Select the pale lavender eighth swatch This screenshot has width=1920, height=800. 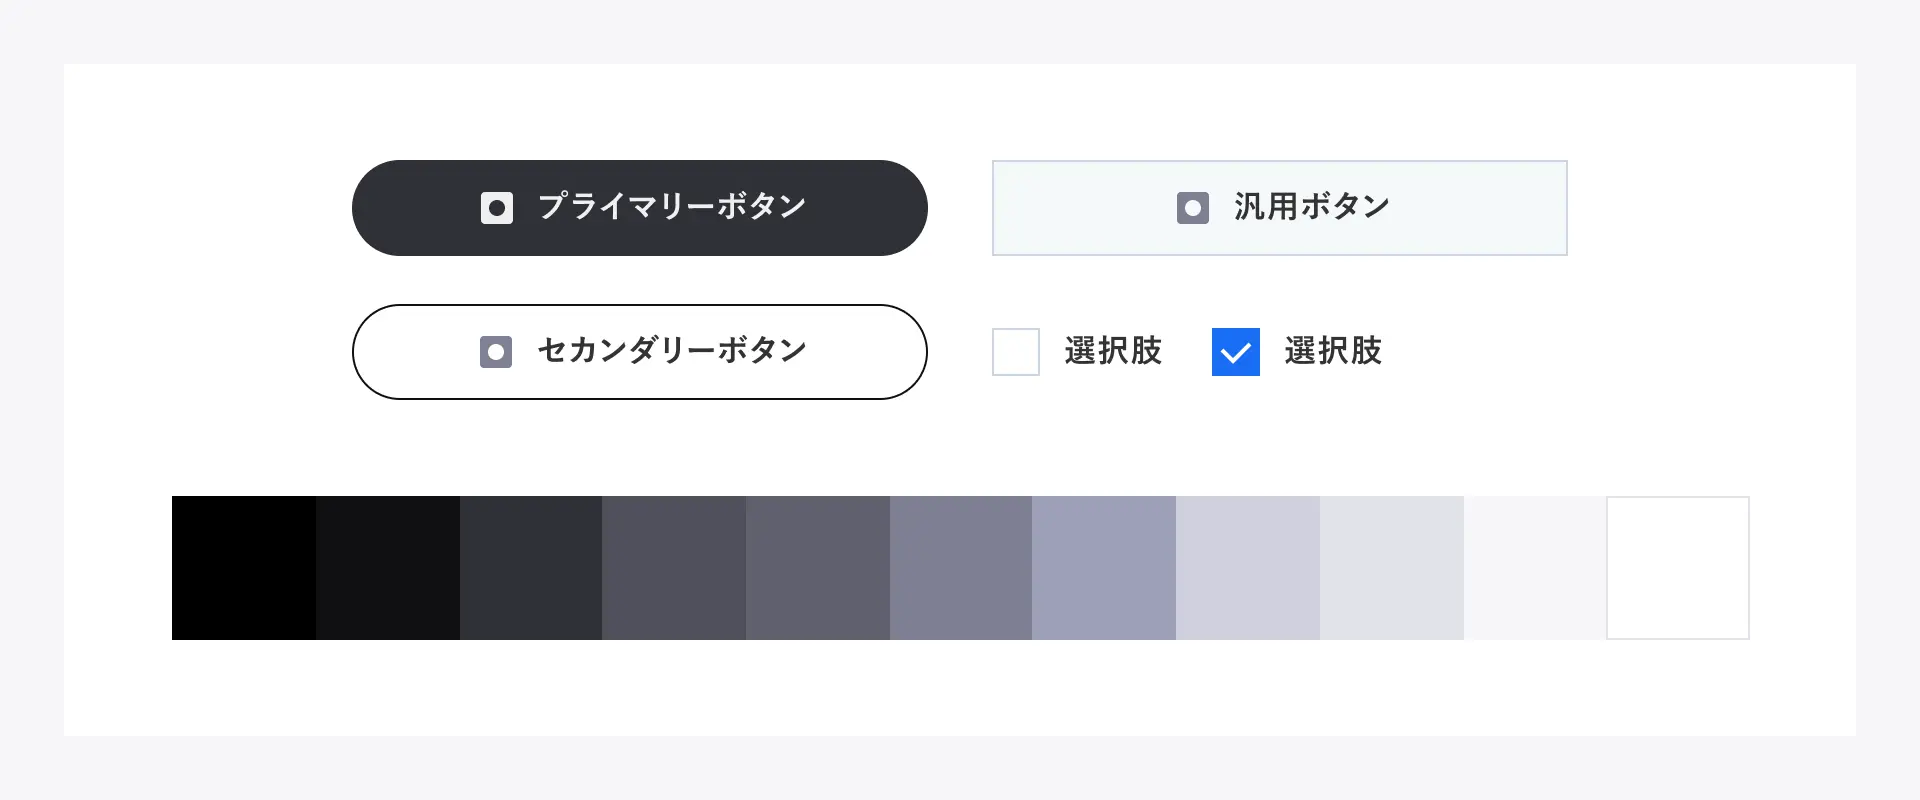[x=1248, y=568]
